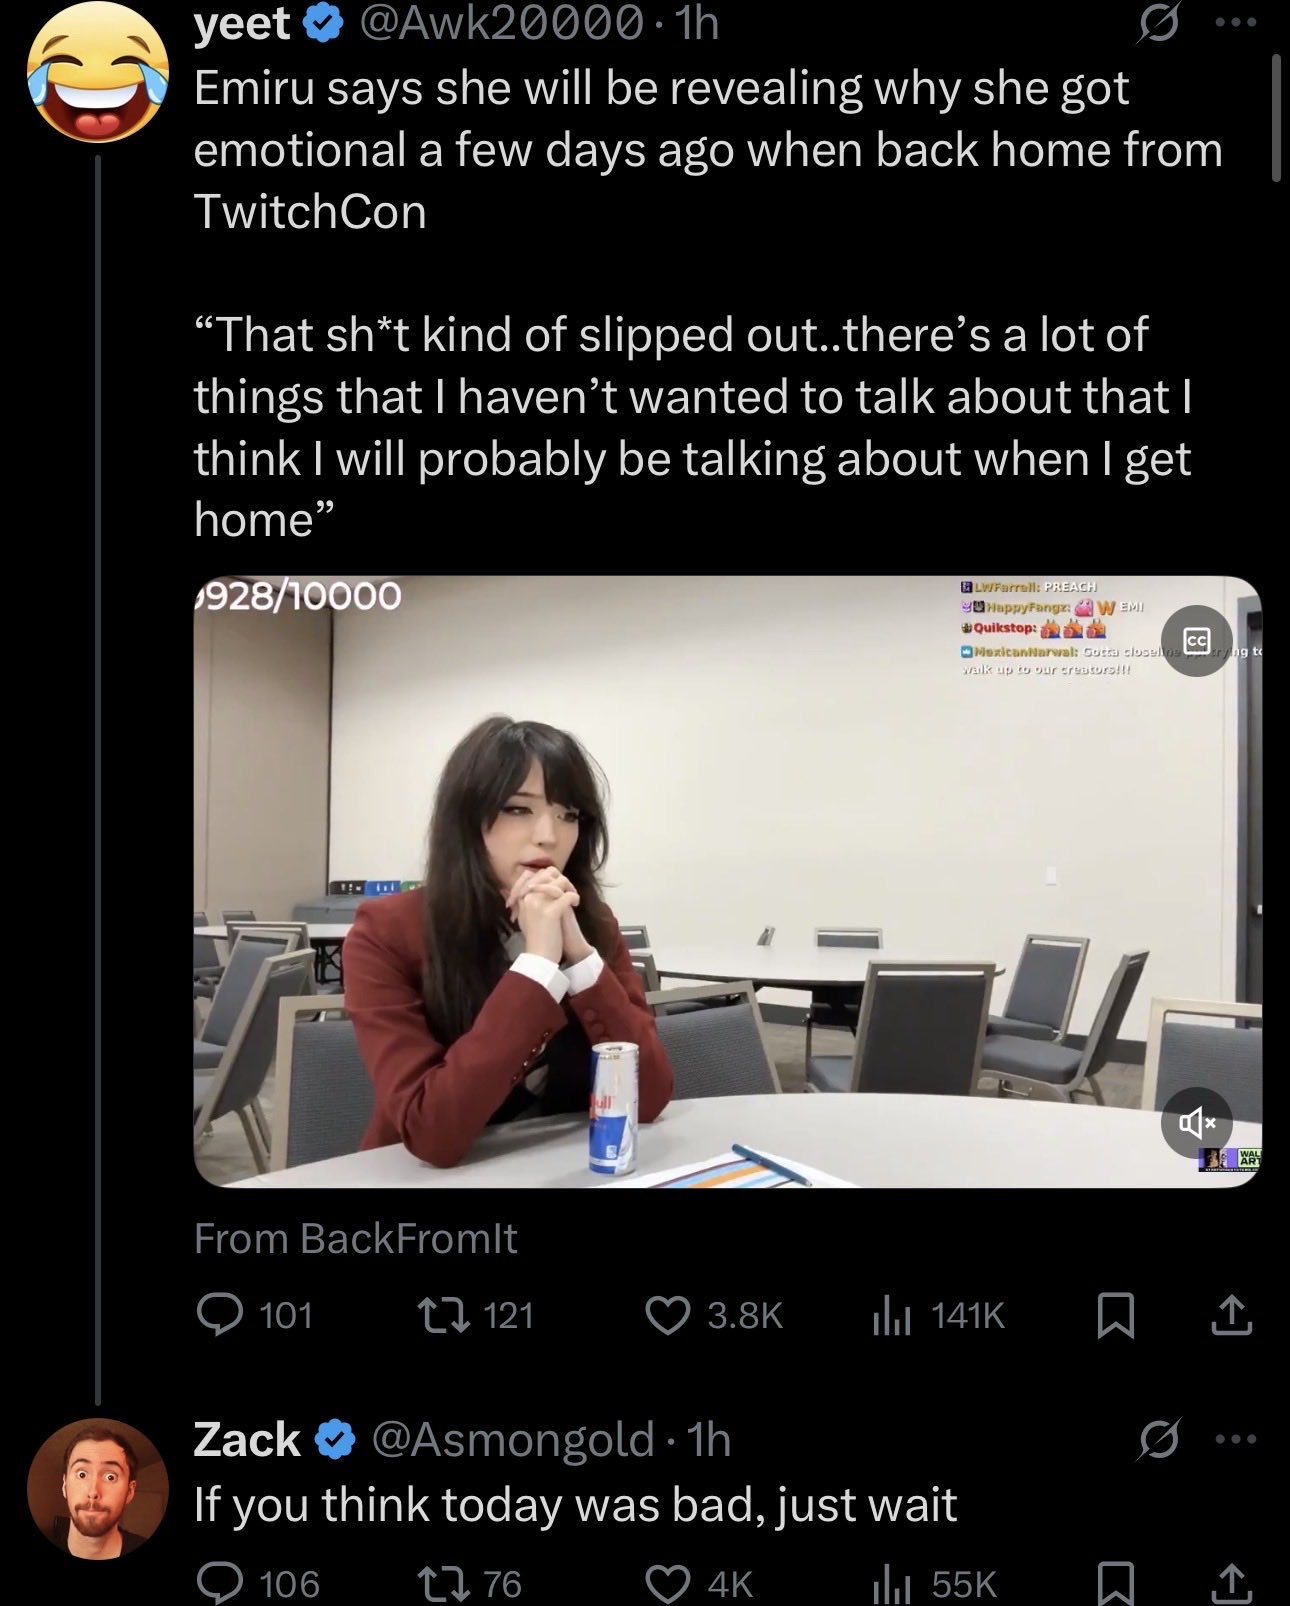
Task: Open the @Asmongold profile handle
Action: tap(514, 1440)
